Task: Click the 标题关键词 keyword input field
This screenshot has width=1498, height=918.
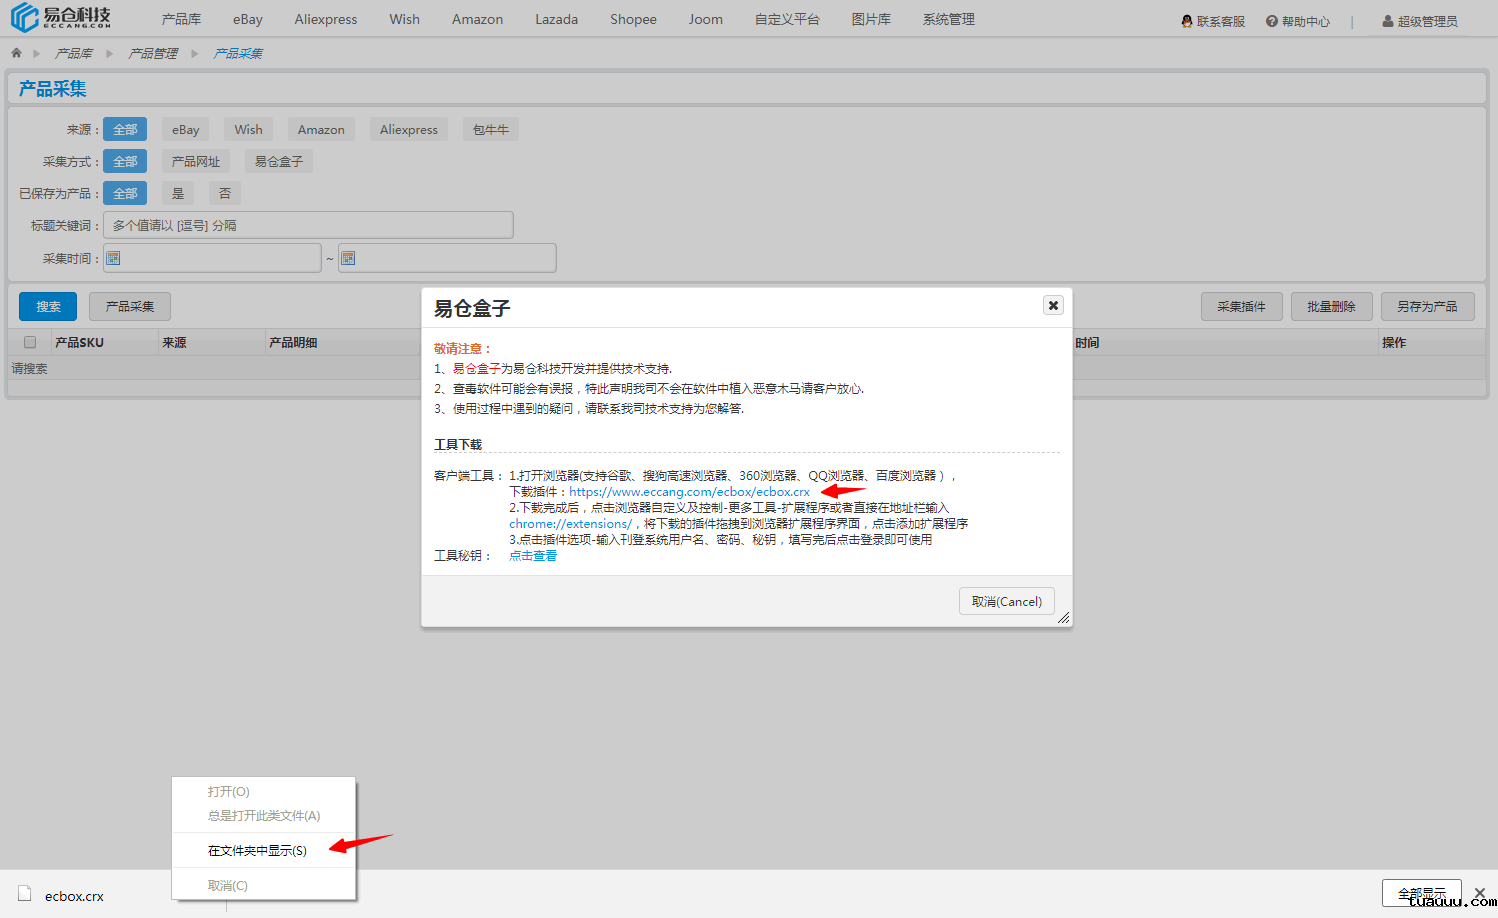Action: 308,225
